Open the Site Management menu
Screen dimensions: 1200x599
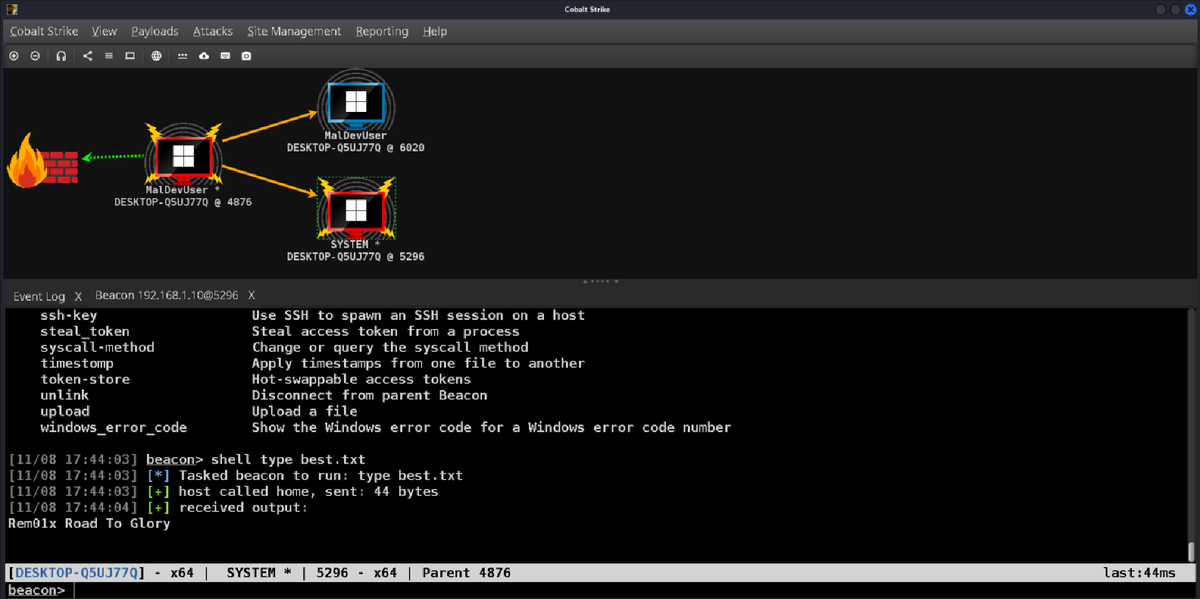294,31
